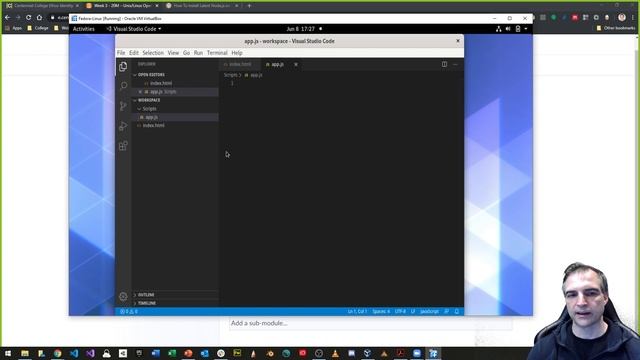Expand the Timeline section

176,303
